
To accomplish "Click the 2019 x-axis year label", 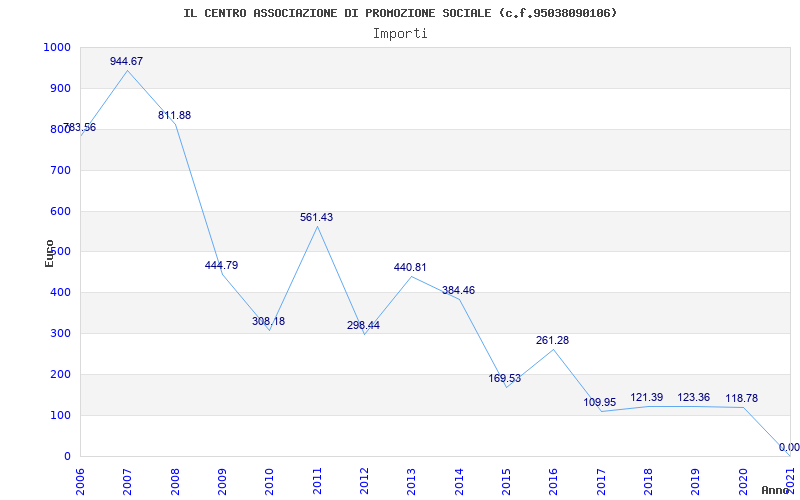I will point(695,481).
